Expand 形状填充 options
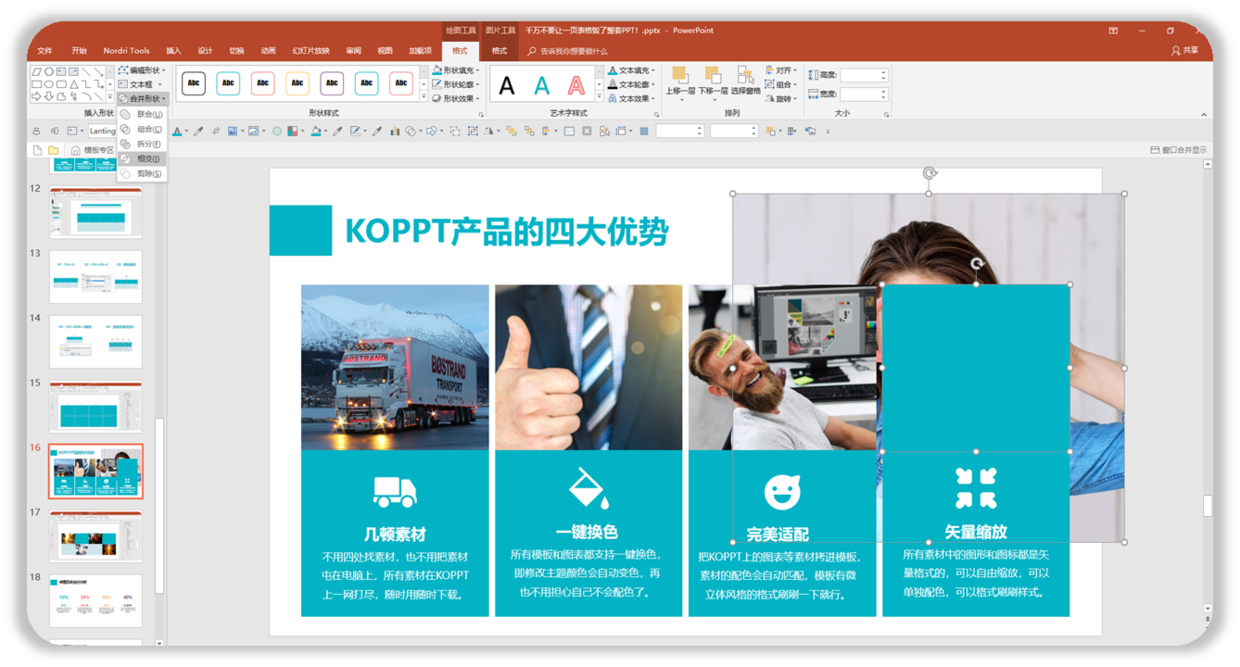Viewport: 1240px width, 667px height. point(456,71)
